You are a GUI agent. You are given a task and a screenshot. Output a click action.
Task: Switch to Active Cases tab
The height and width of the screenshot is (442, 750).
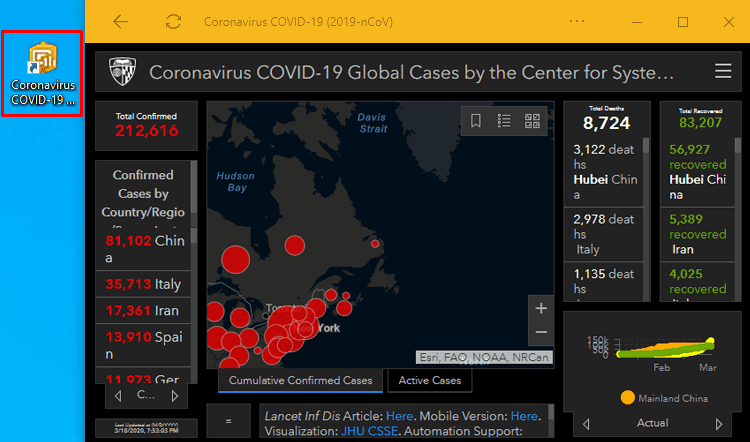coord(430,380)
